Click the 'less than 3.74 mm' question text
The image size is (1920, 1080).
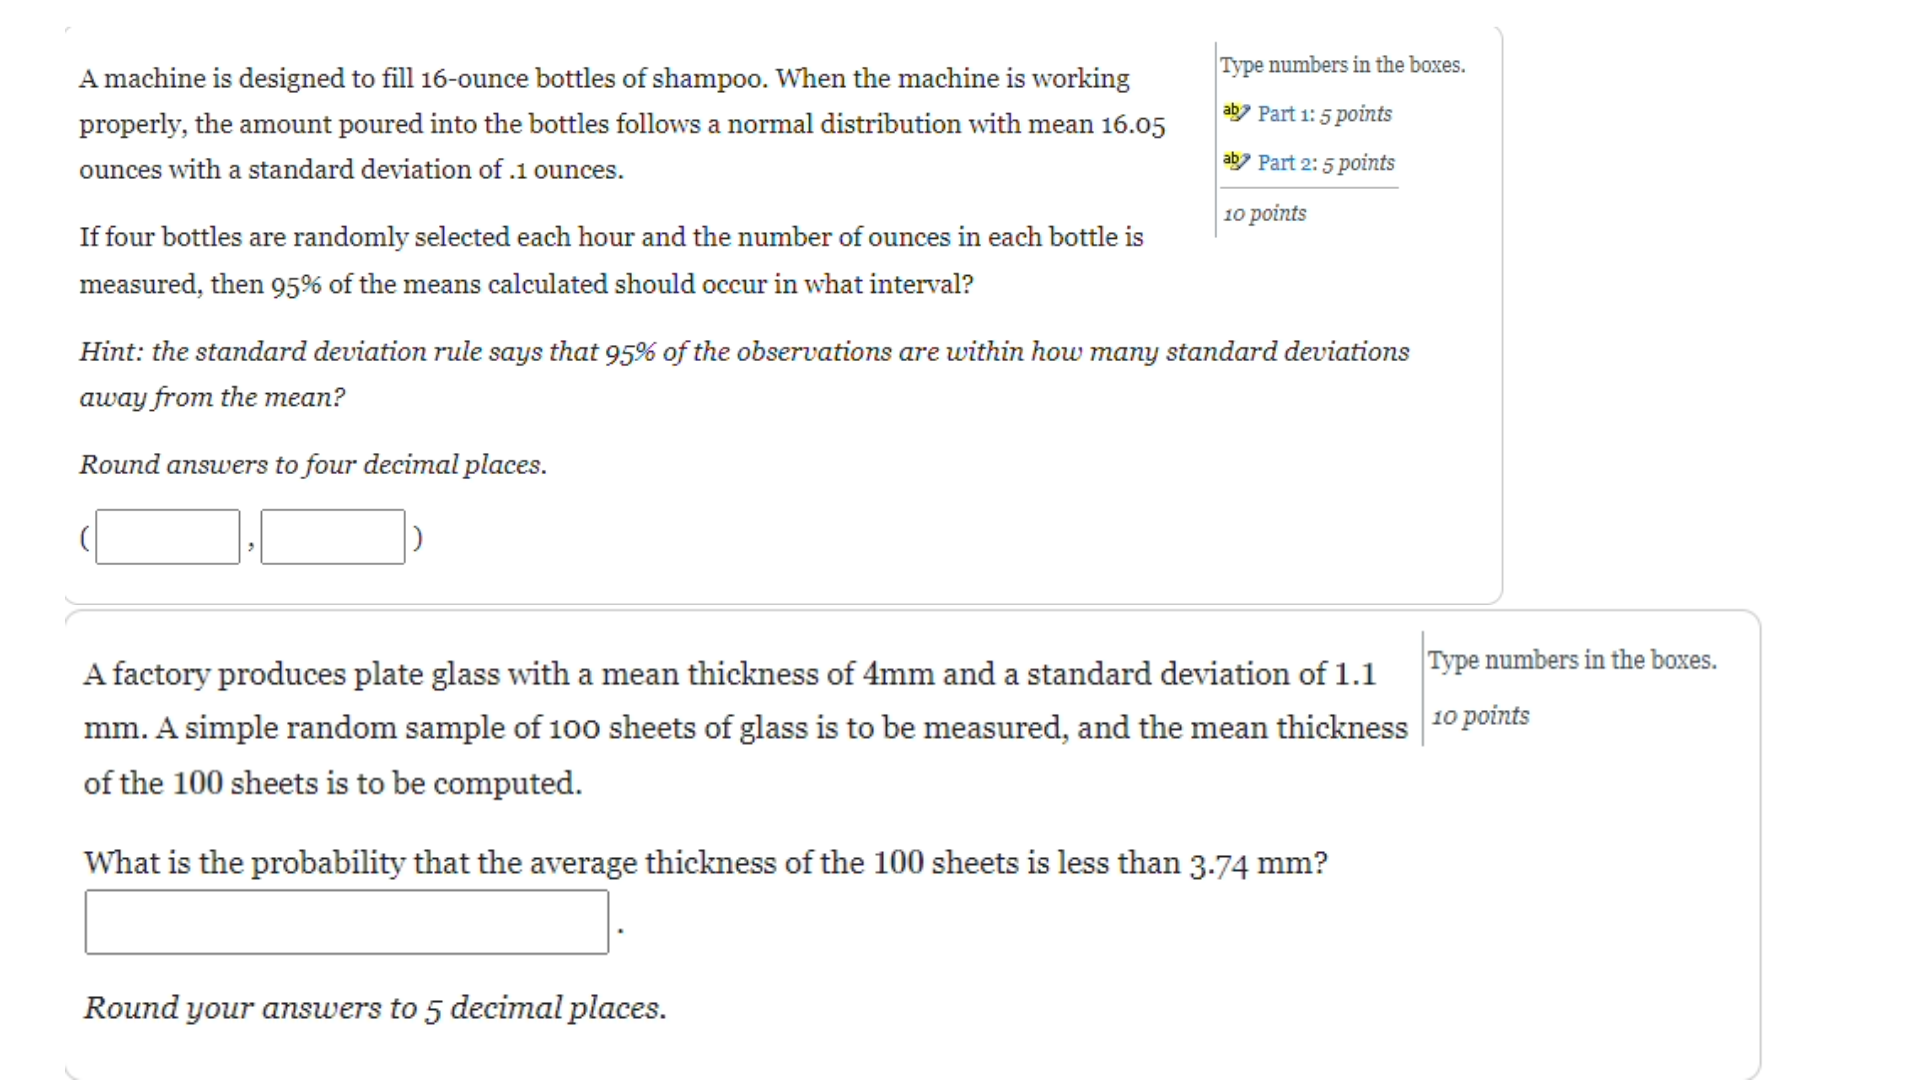coord(705,863)
